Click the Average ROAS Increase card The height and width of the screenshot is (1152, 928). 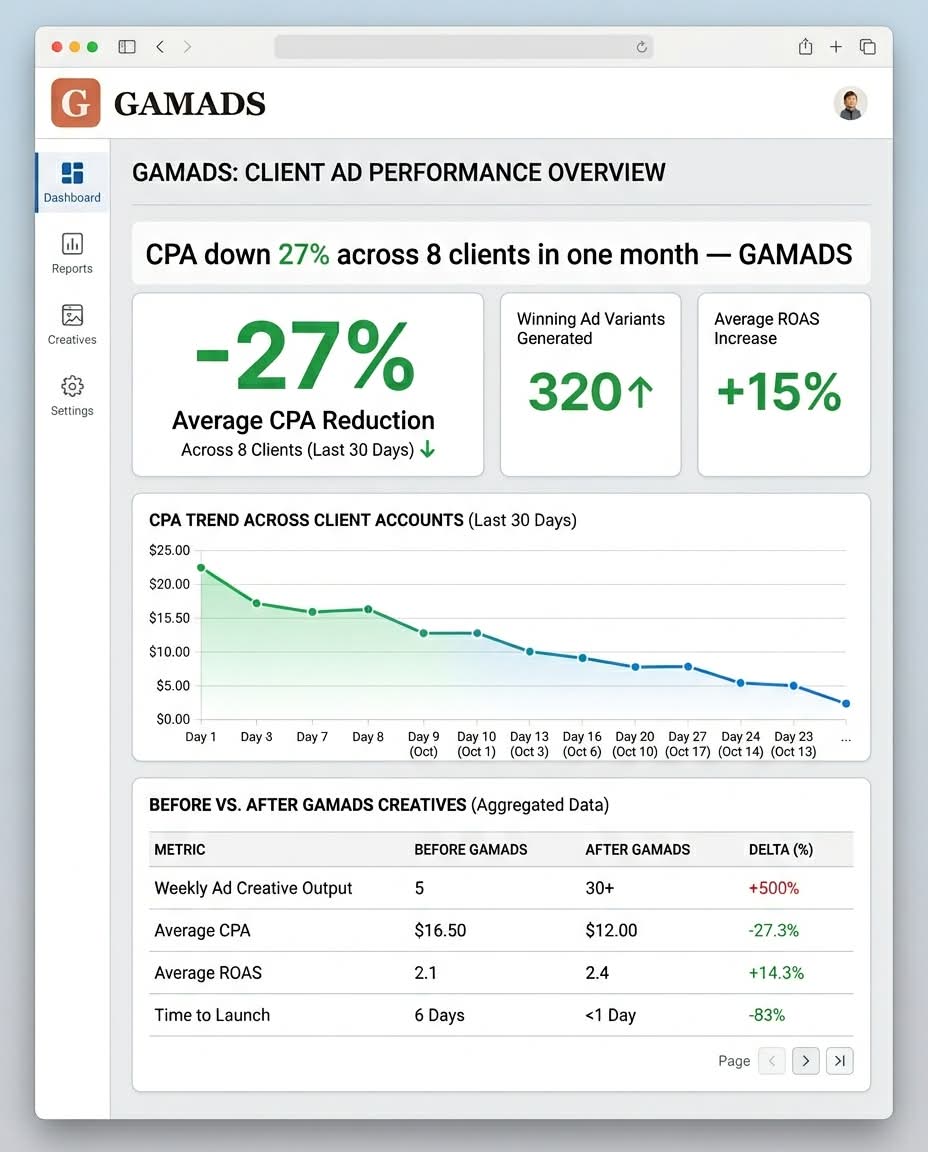pos(784,385)
